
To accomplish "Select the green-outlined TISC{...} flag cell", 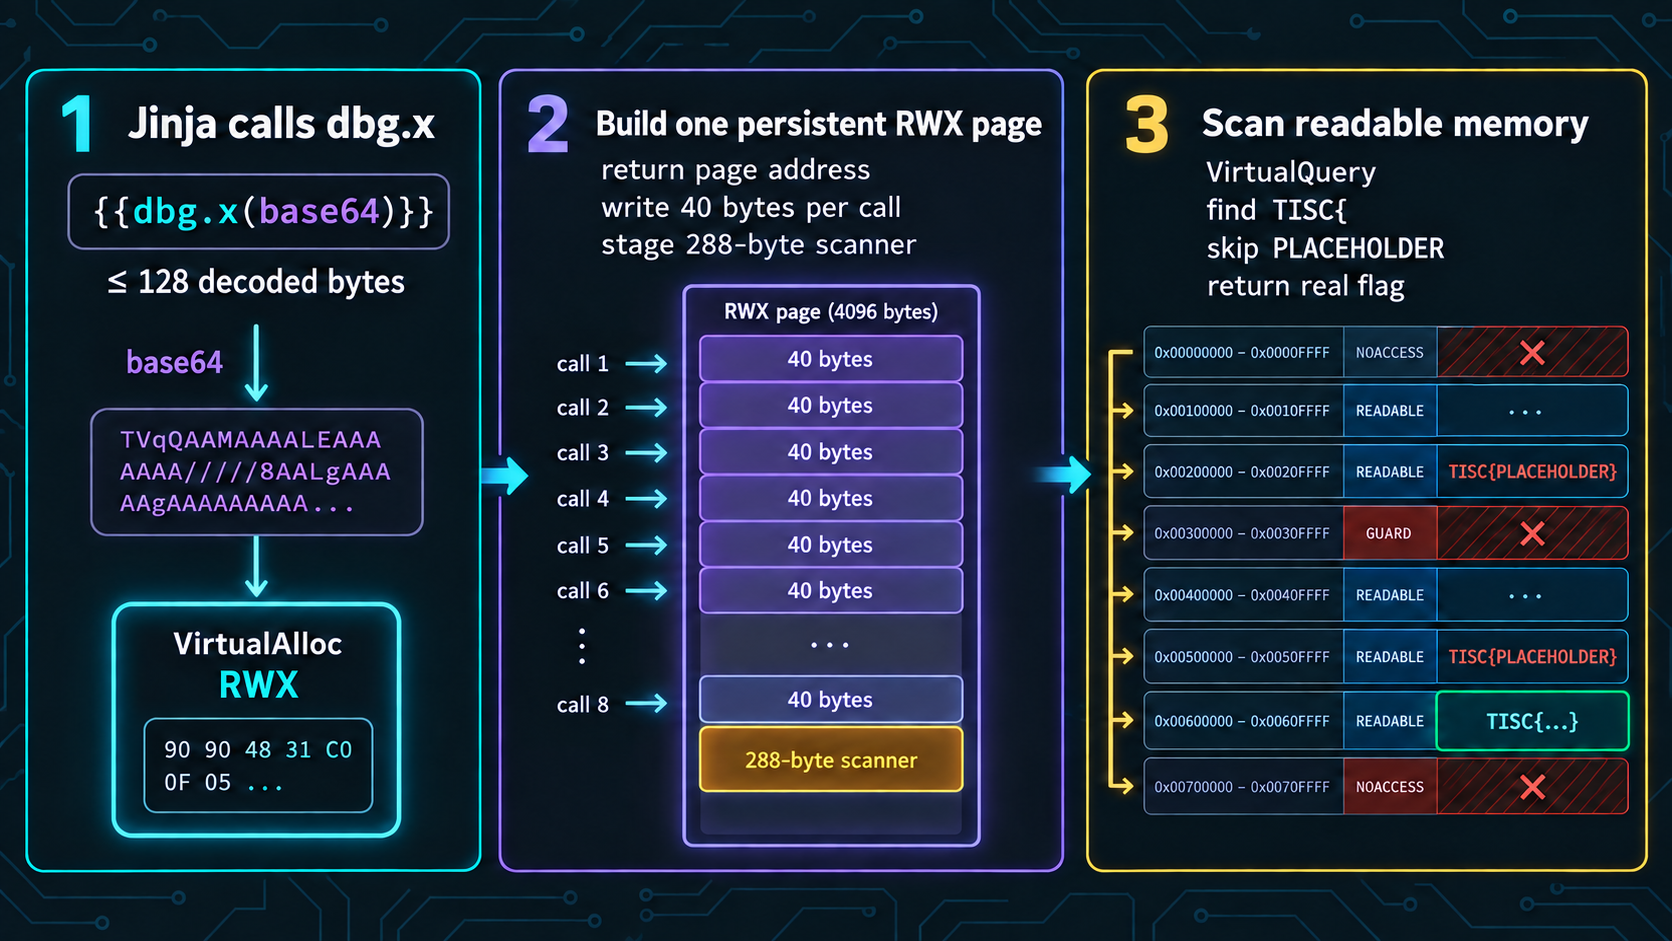I will 1532,721.
